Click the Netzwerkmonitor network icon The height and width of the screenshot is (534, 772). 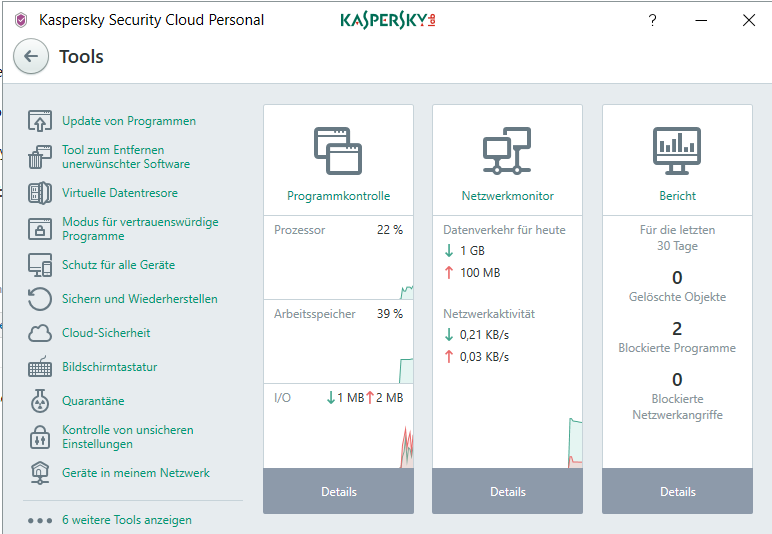[x=507, y=150]
